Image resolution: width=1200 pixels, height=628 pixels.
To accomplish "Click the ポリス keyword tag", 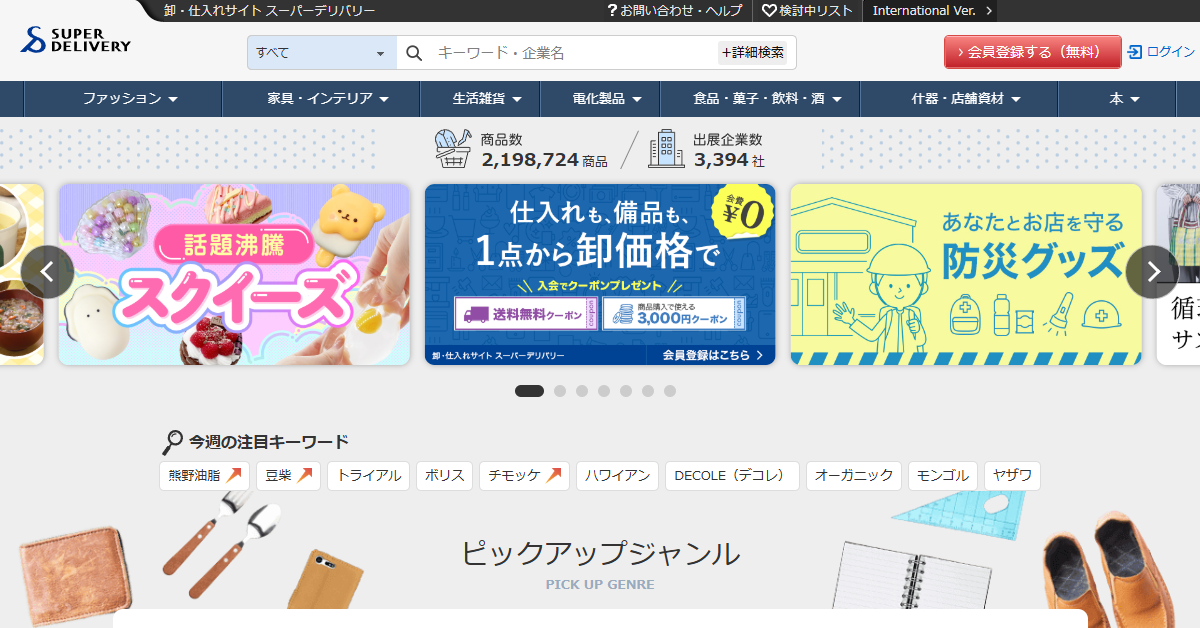I will click(445, 476).
